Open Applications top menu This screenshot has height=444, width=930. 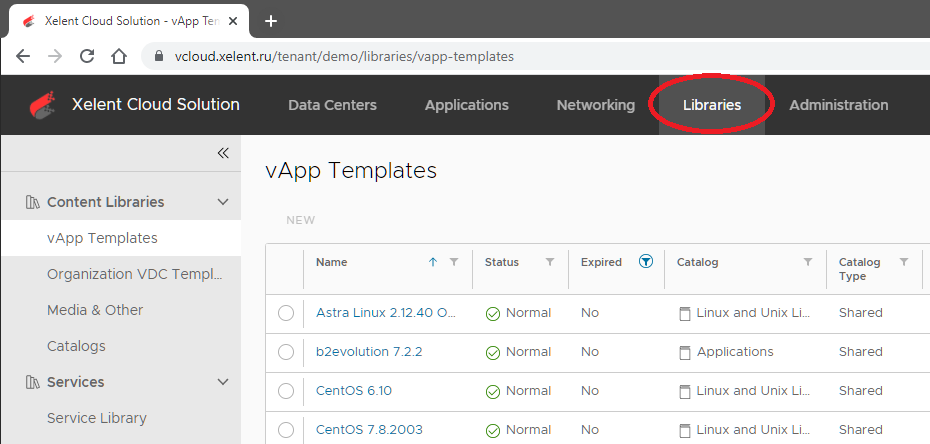(467, 105)
